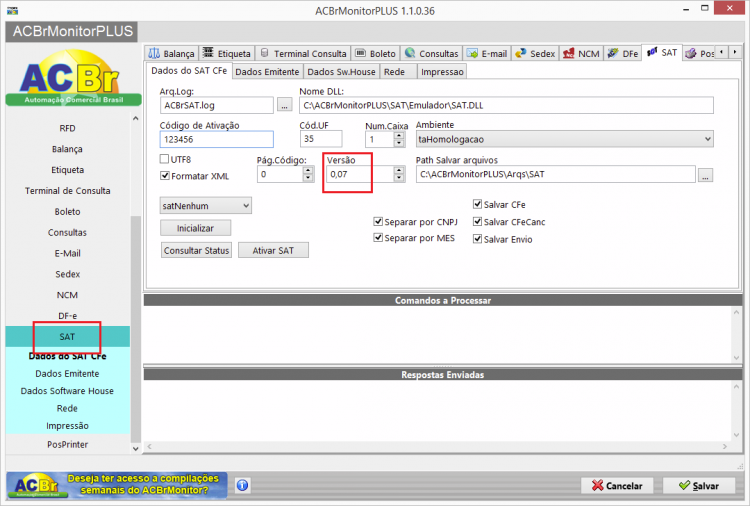Image resolution: width=750 pixels, height=506 pixels.
Task: Open the Balança tab with scale icon
Action: (x=172, y=54)
